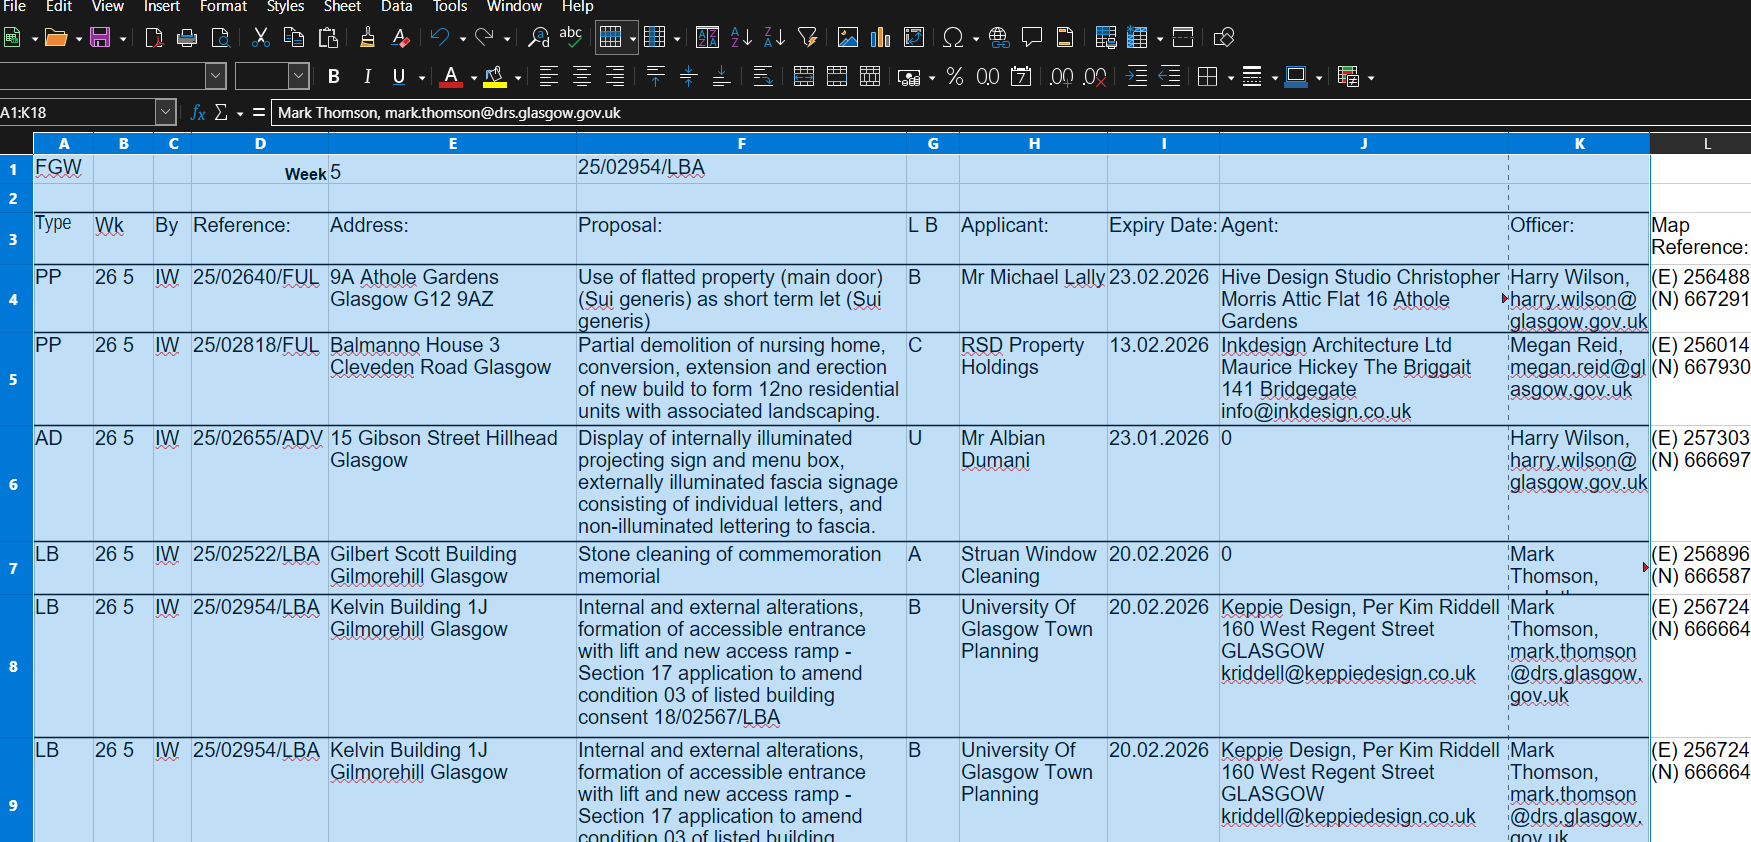
Task: Click the Save document icon
Action: (100, 38)
